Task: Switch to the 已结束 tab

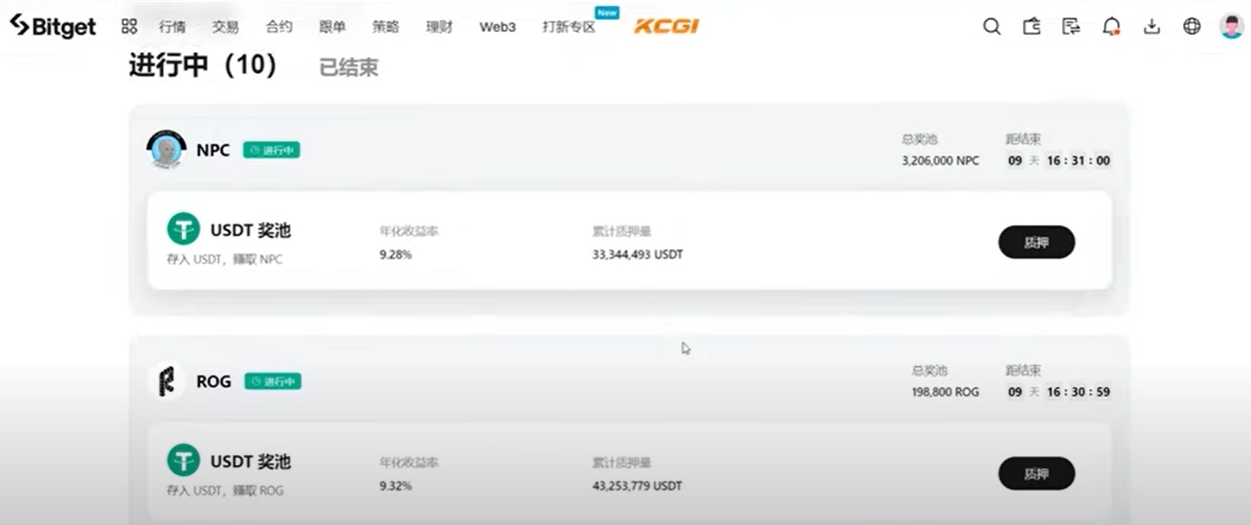Action: 348,68
